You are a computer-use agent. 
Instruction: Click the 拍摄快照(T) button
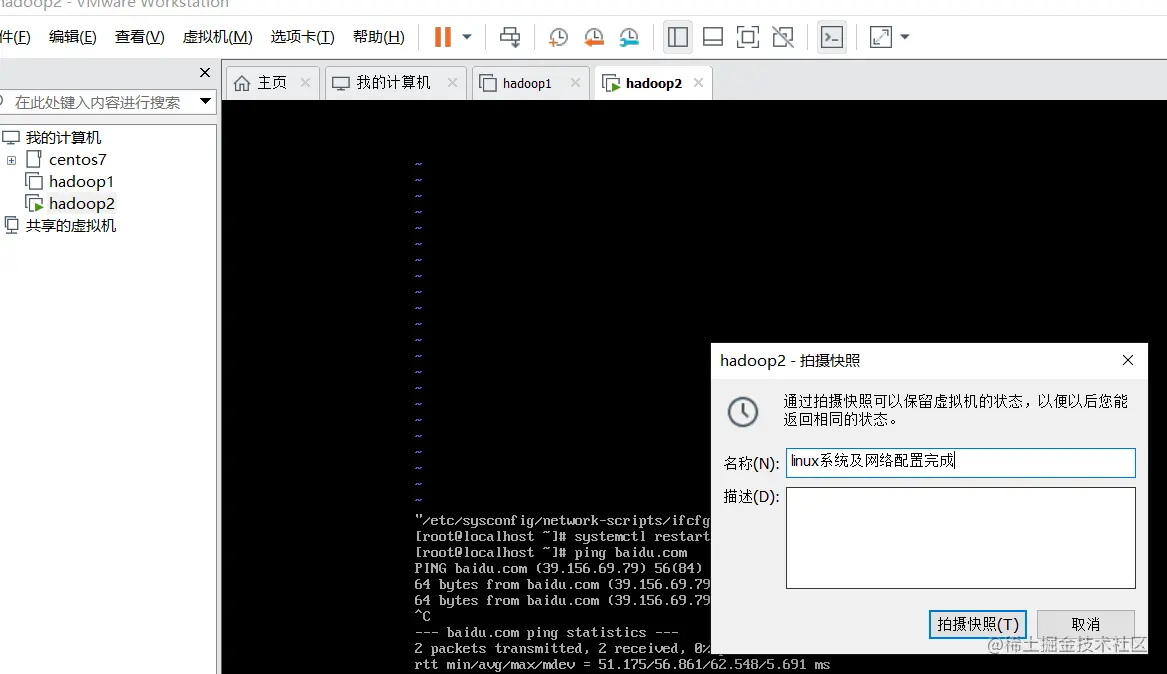pyautogui.click(x=977, y=624)
